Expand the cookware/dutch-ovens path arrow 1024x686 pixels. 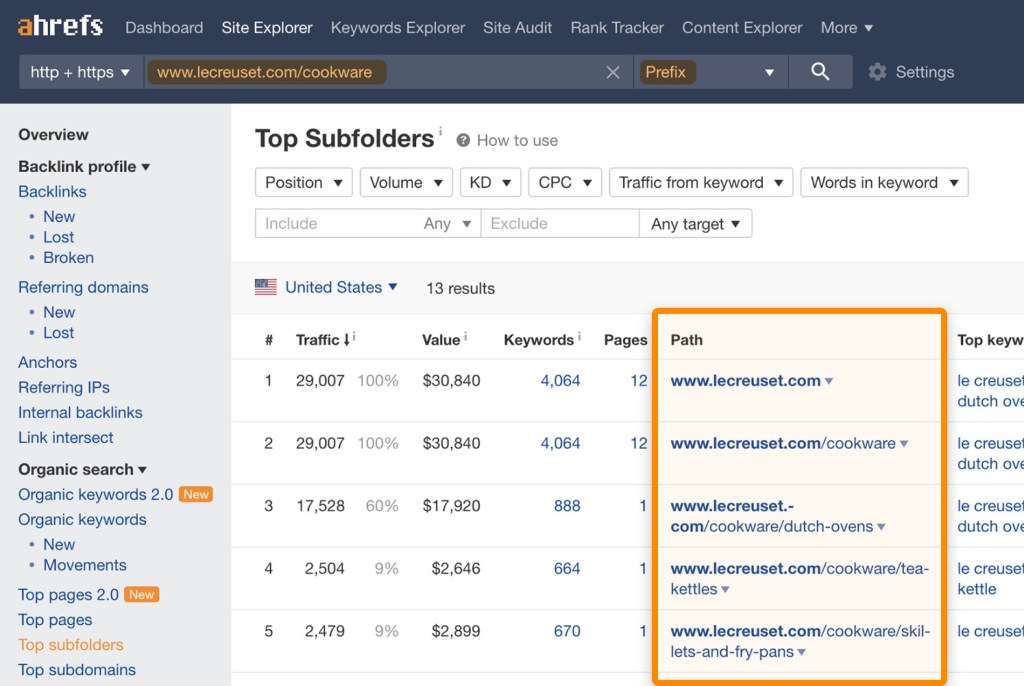(x=881, y=528)
